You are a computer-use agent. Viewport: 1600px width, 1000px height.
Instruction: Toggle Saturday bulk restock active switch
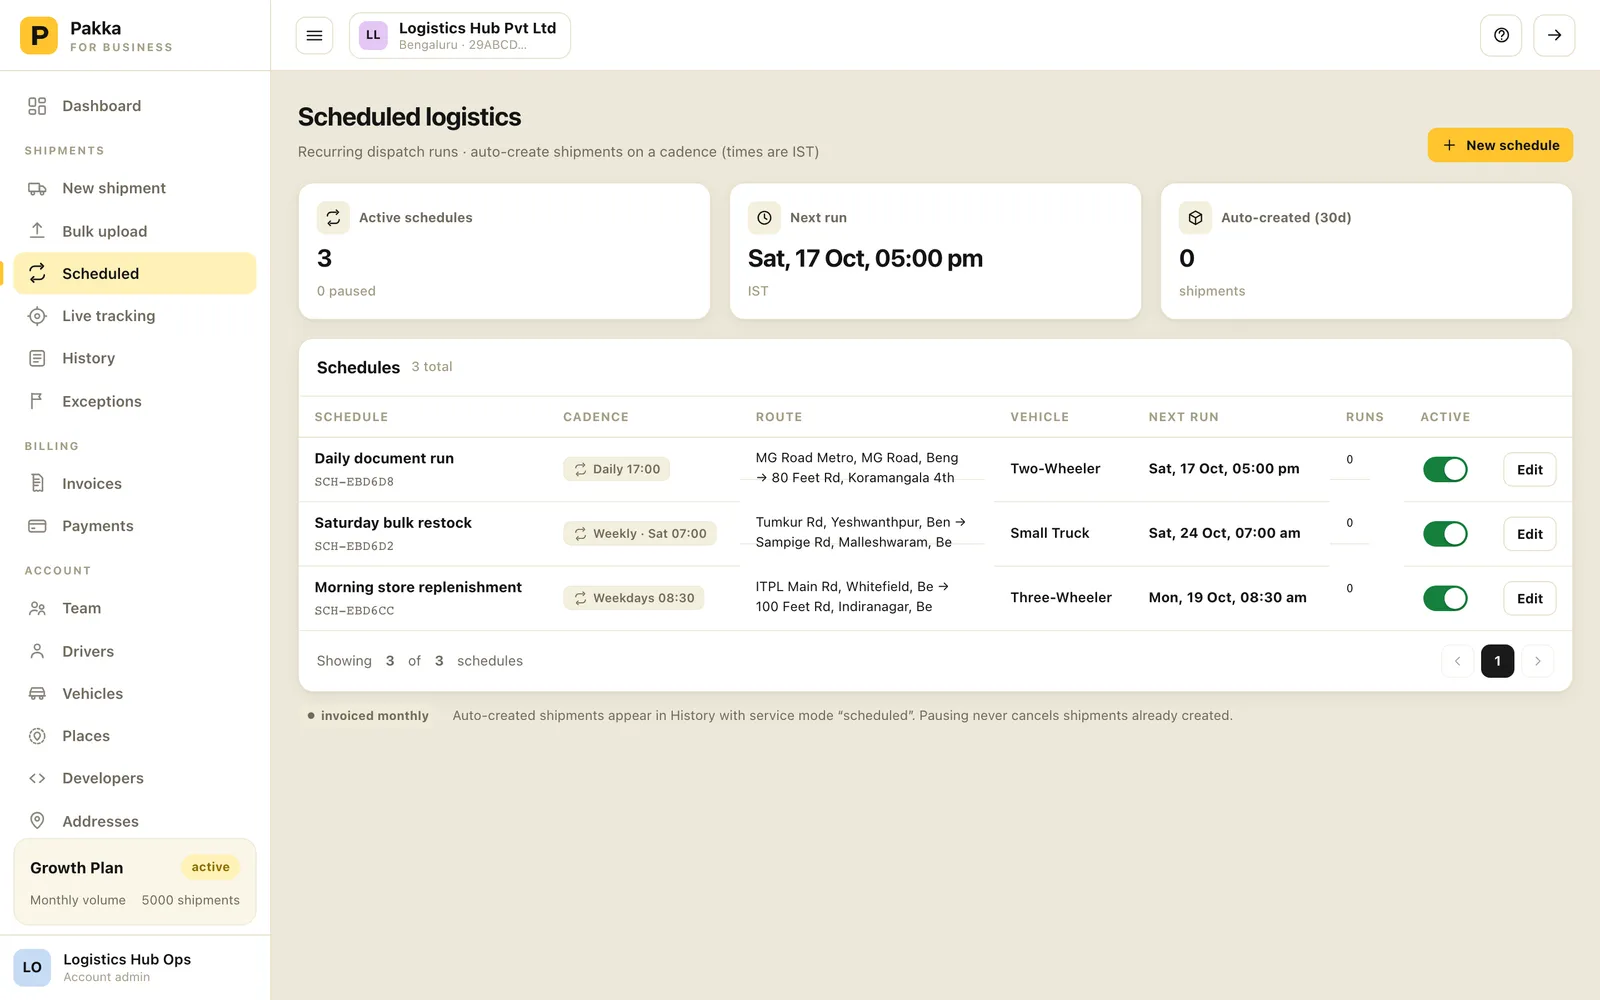1445,534
